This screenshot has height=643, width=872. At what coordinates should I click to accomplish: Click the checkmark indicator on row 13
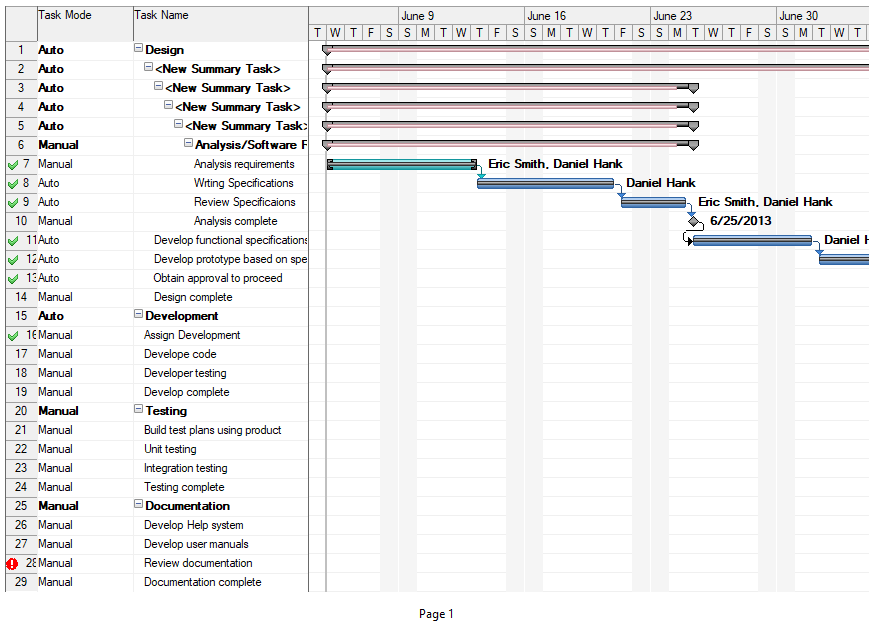(12, 279)
